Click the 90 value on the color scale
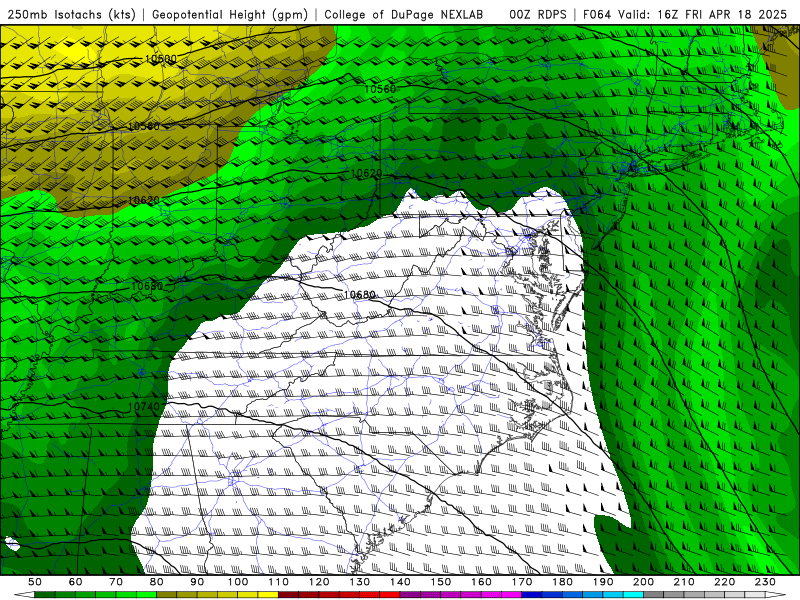The width and height of the screenshot is (800, 600). pos(197,582)
